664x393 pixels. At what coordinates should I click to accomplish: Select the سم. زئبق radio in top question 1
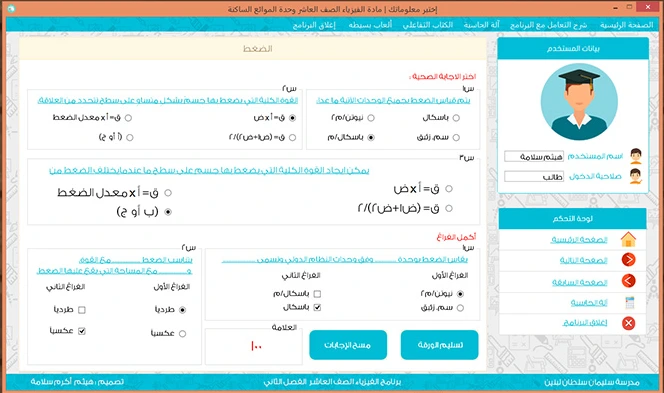click(x=456, y=137)
